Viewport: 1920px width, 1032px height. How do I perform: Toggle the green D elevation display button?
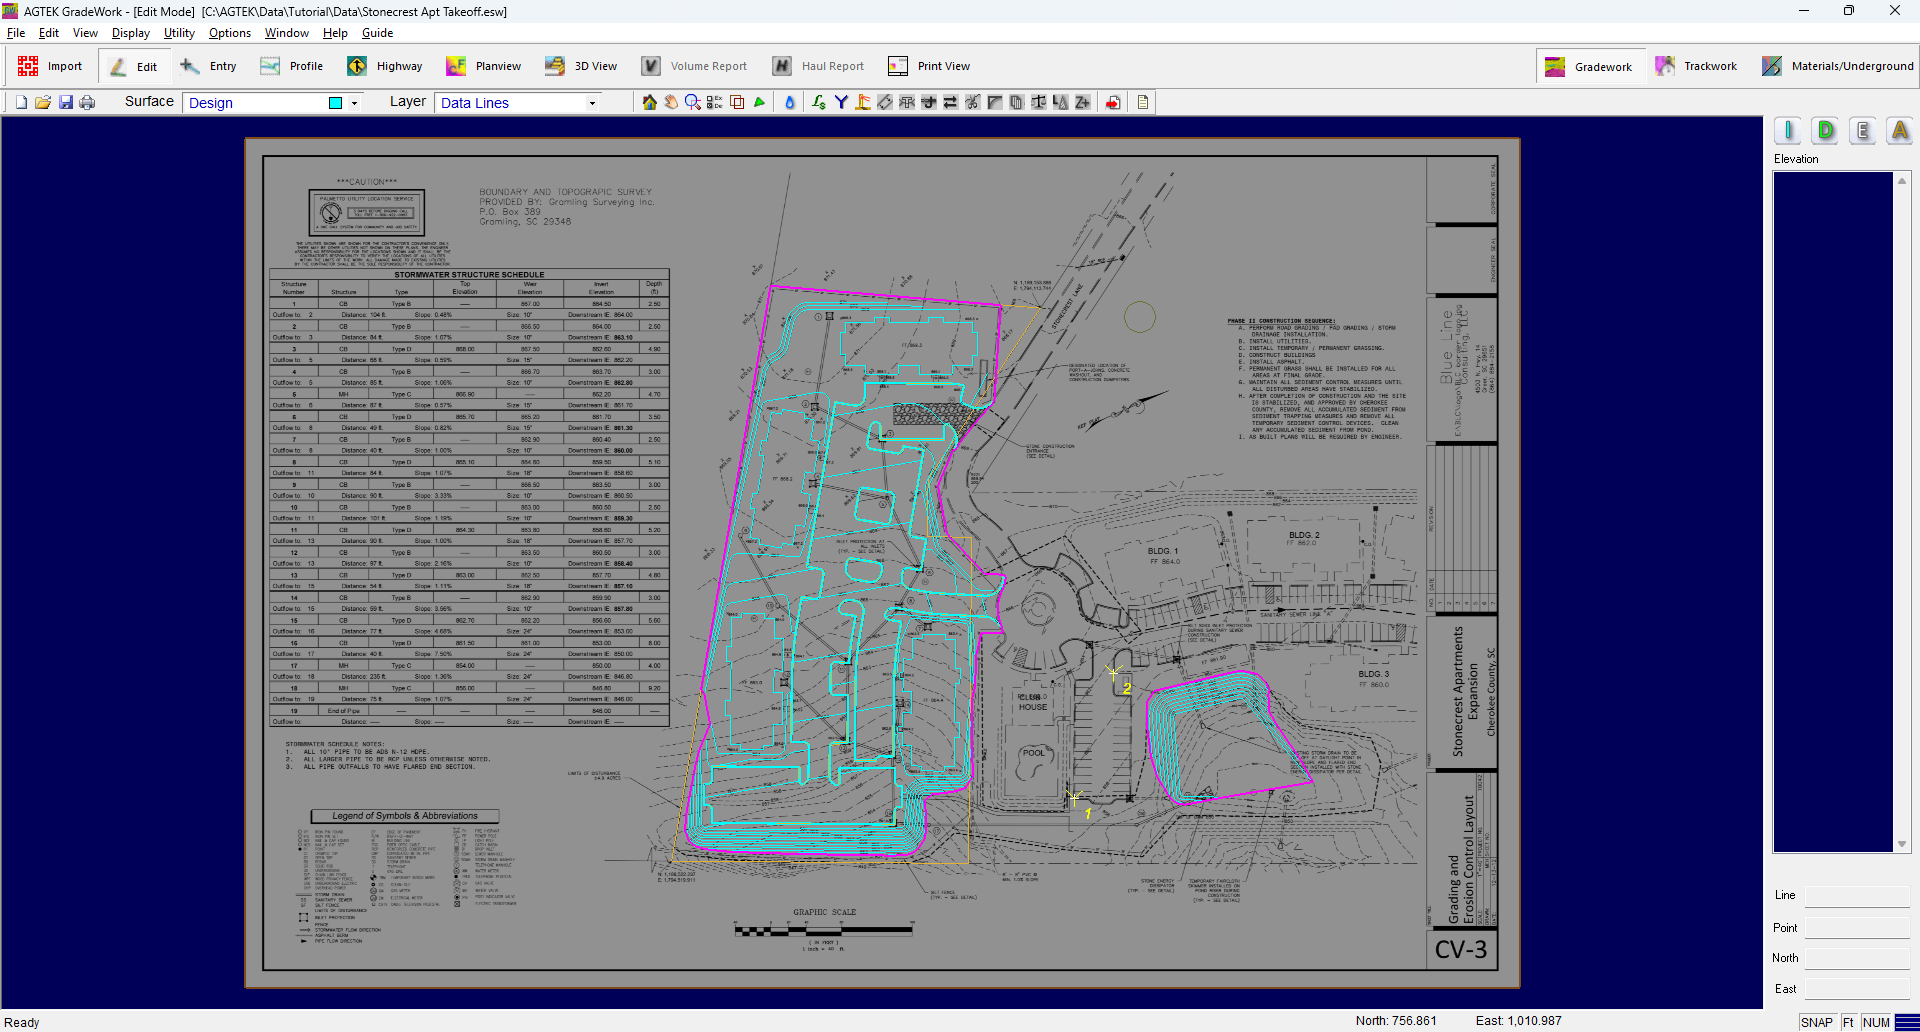tap(1824, 130)
